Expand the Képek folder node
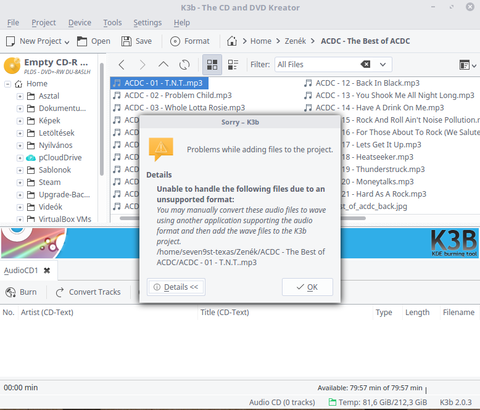Image resolution: width=480 pixels, height=410 pixels. click(x=20, y=121)
